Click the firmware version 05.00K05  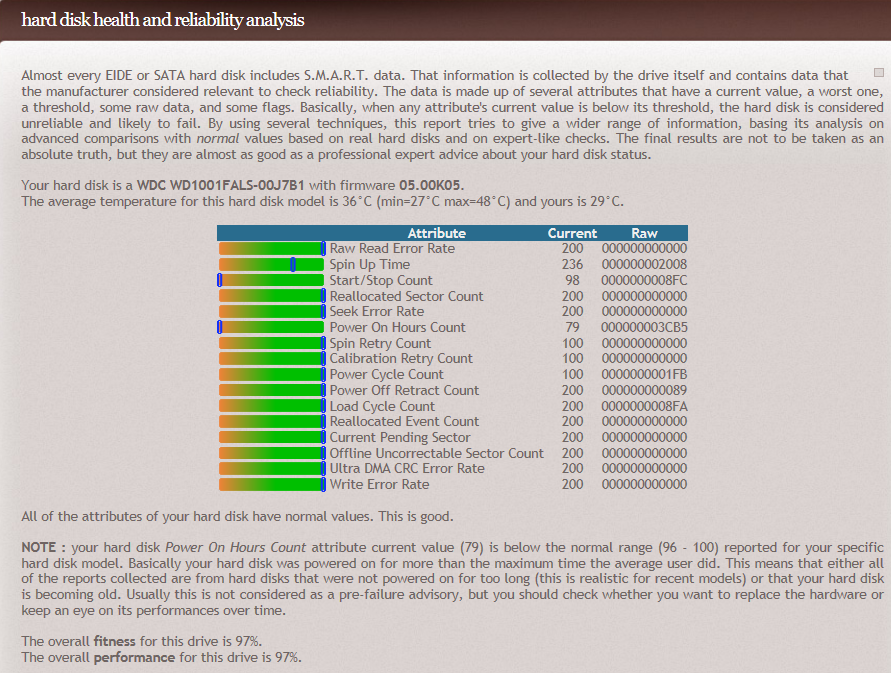click(x=432, y=185)
